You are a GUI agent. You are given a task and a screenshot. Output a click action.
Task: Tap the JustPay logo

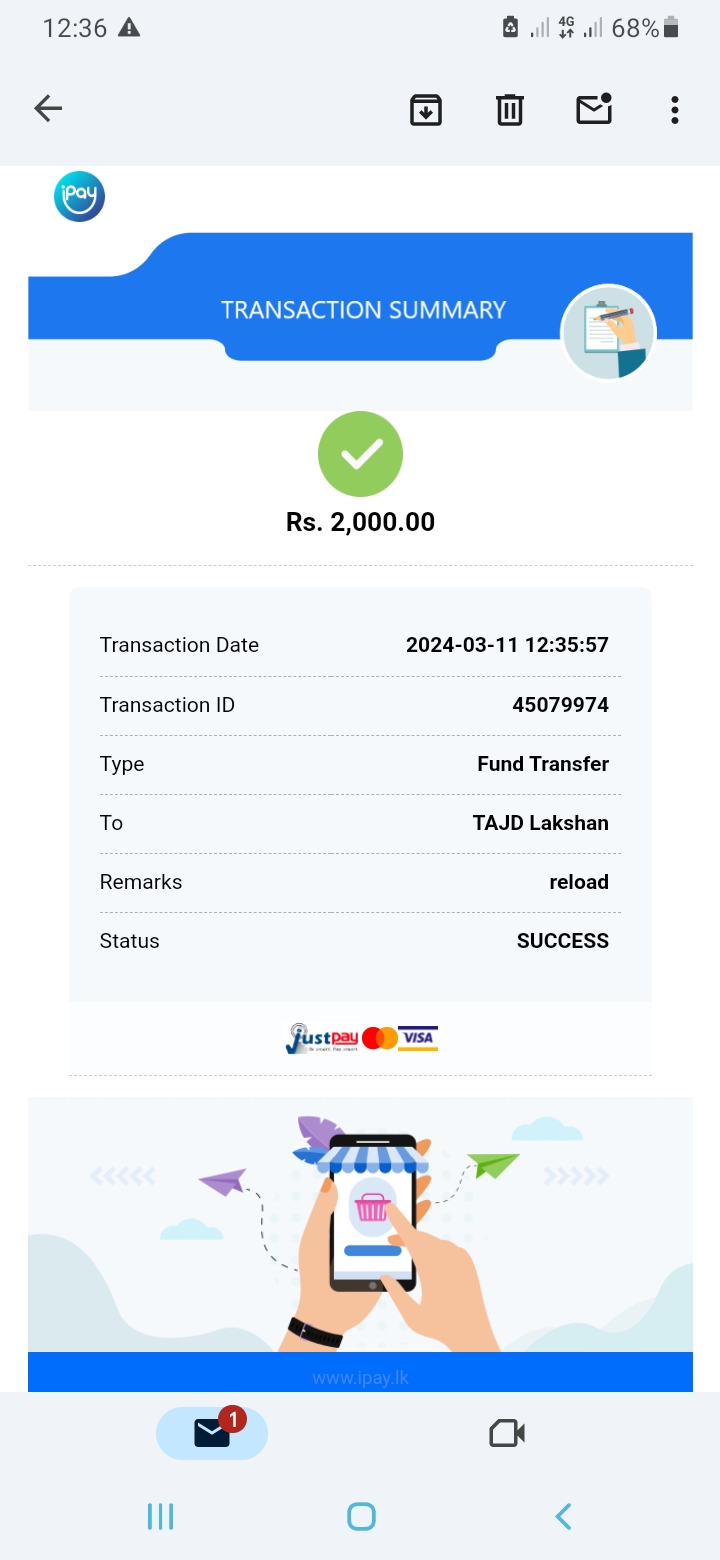pyautogui.click(x=321, y=1038)
